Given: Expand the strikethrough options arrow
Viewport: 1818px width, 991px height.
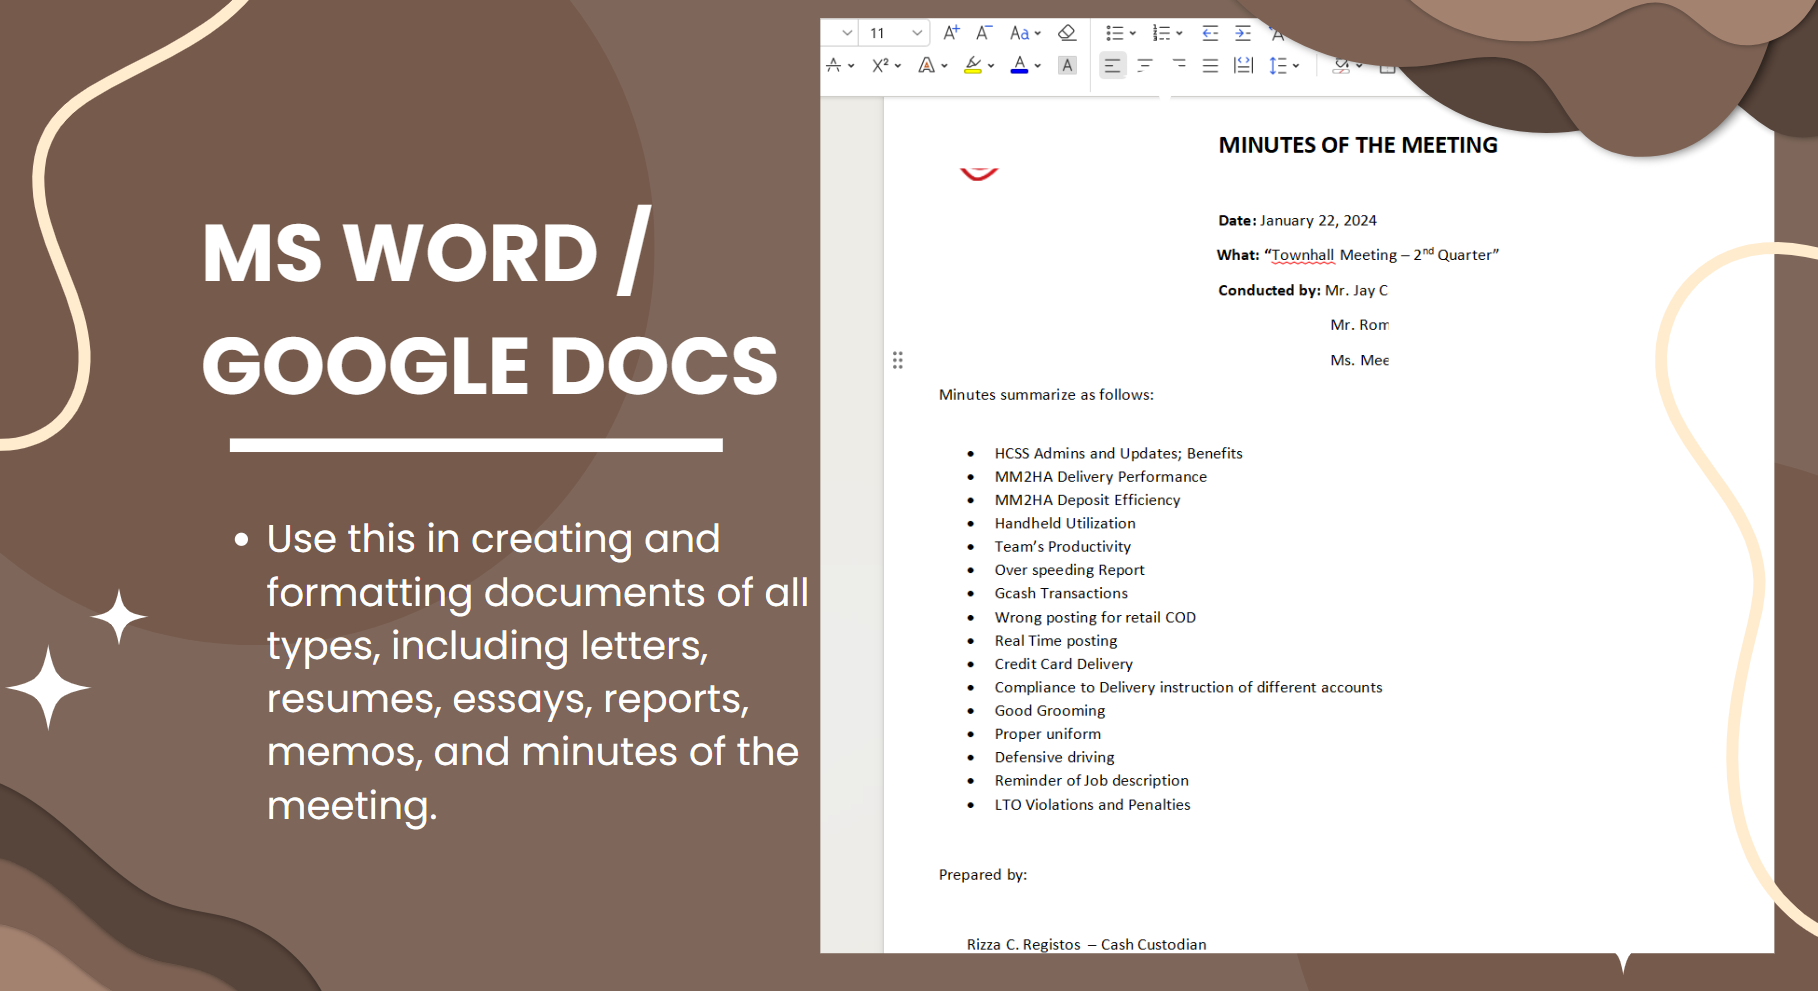Looking at the screenshot, I should point(852,67).
